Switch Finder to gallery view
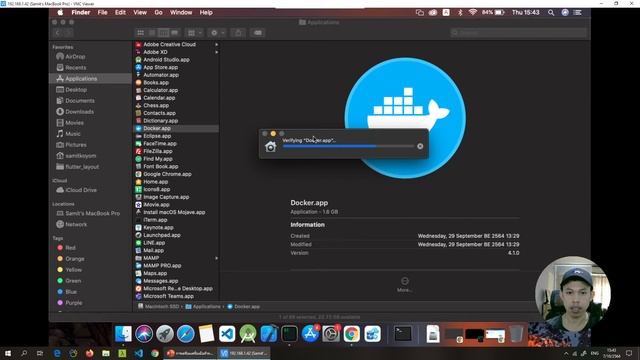The width and height of the screenshot is (640, 360). pyautogui.click(x=175, y=33)
